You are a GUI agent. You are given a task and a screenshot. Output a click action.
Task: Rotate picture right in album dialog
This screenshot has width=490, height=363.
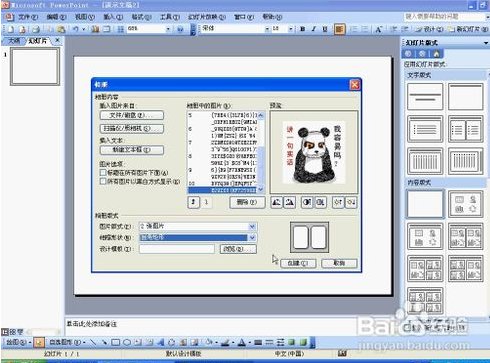tap(290, 202)
